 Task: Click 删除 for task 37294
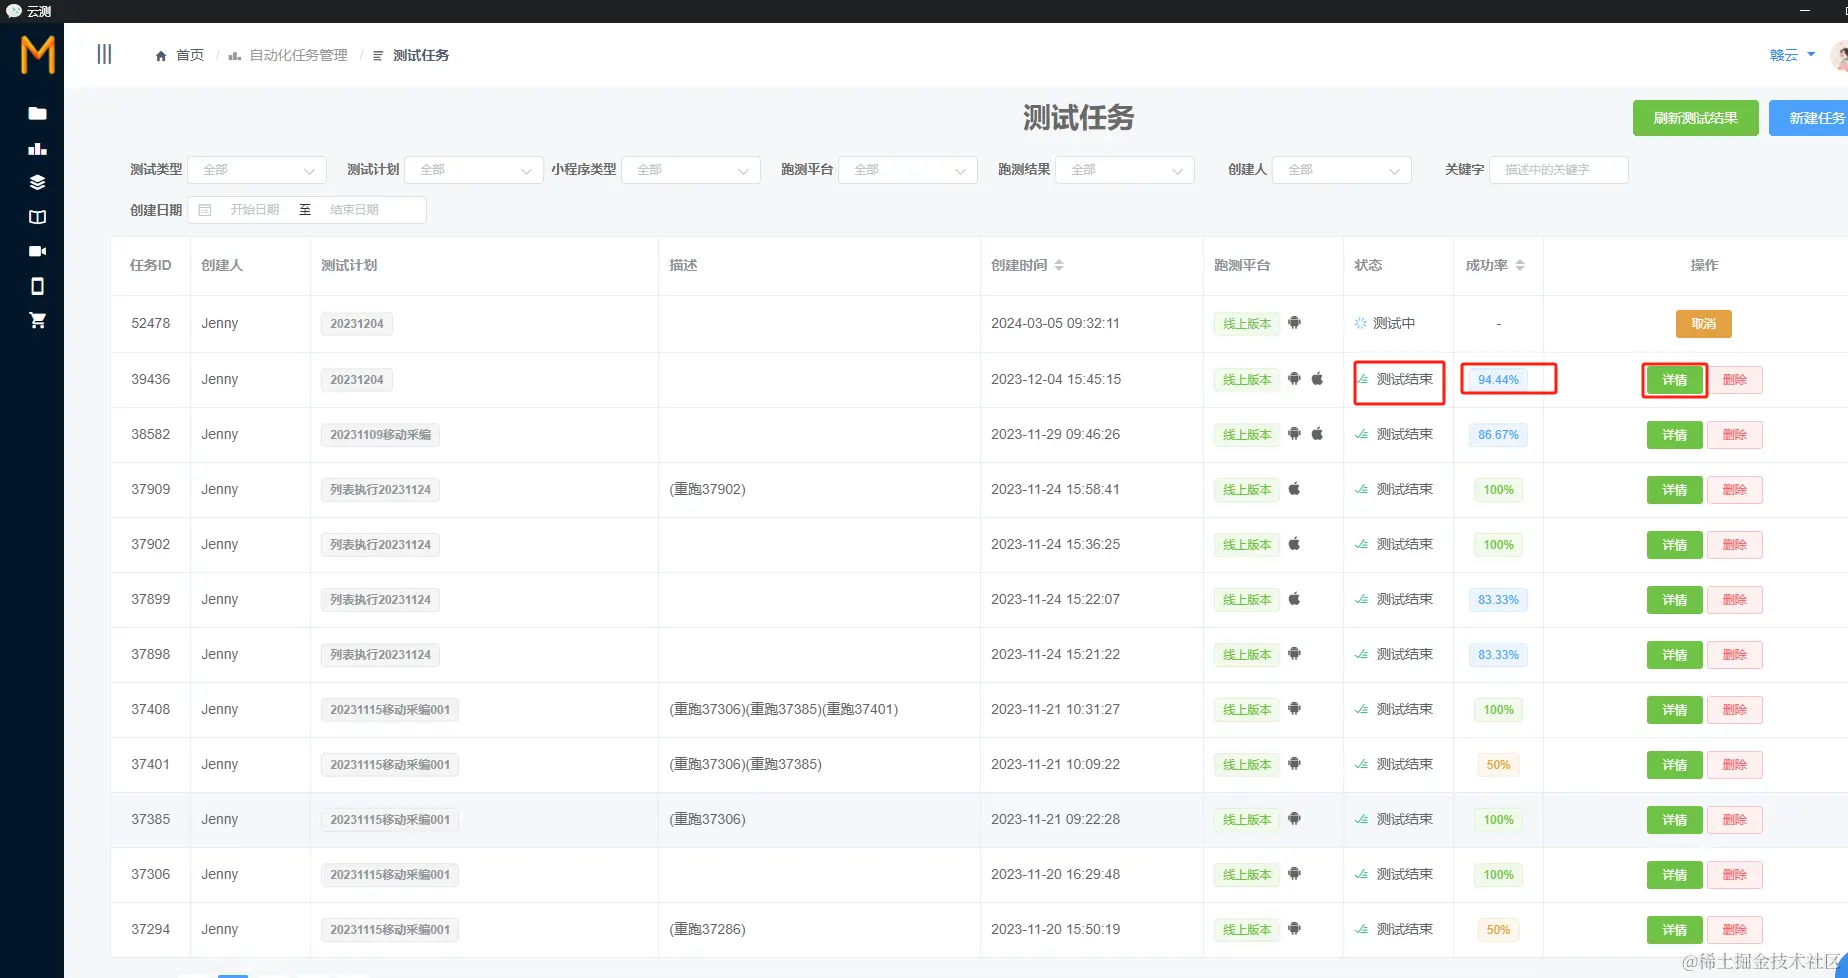pyautogui.click(x=1735, y=930)
